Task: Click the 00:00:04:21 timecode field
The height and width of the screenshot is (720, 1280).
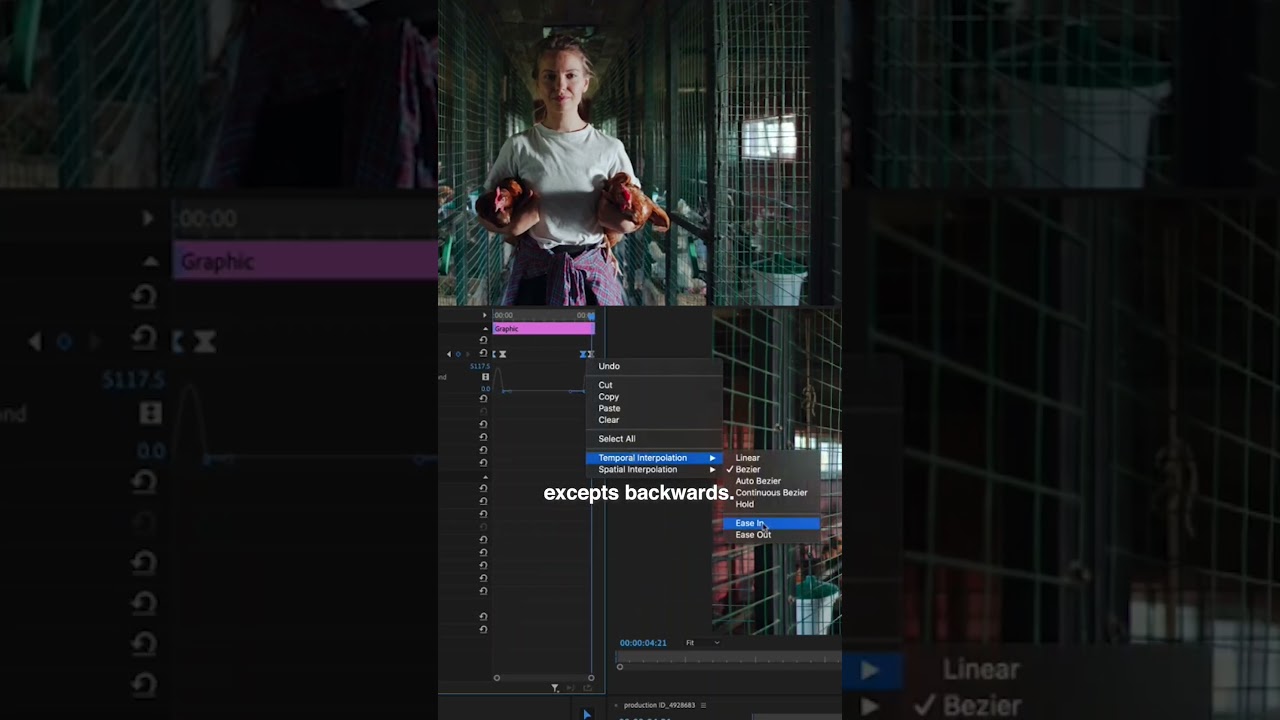Action: [x=643, y=643]
